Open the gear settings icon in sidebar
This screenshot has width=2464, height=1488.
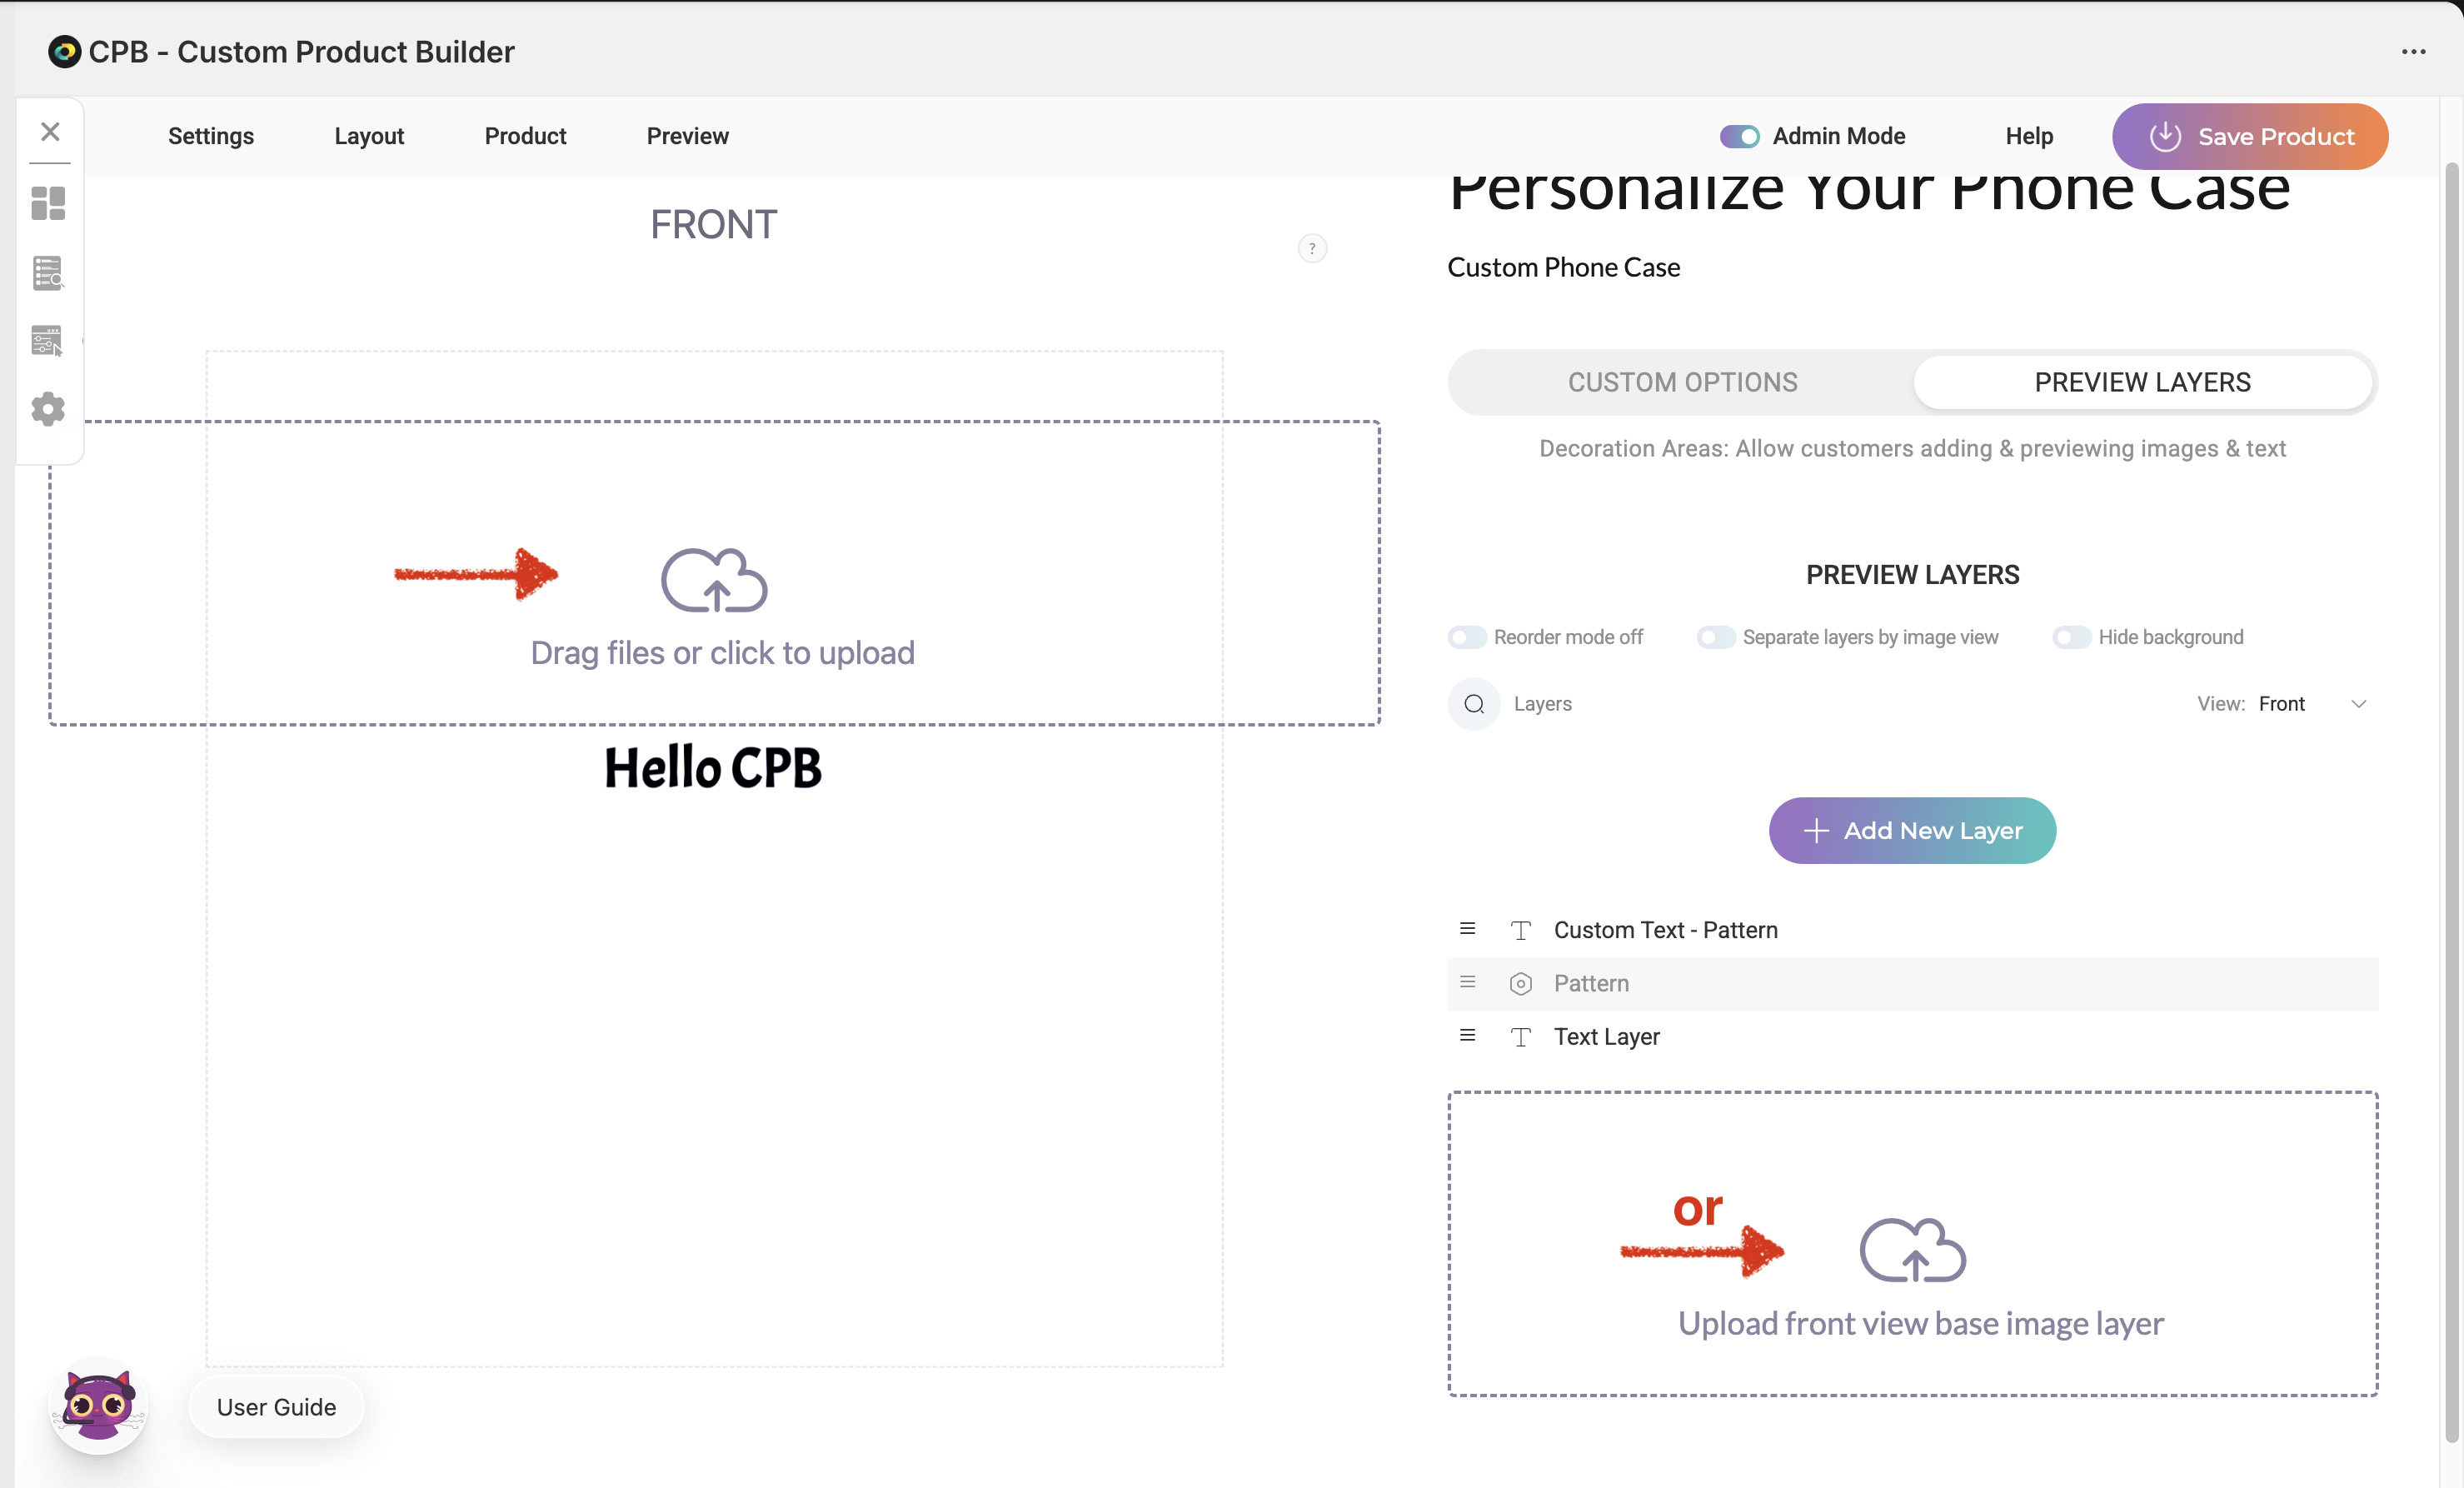click(x=48, y=409)
